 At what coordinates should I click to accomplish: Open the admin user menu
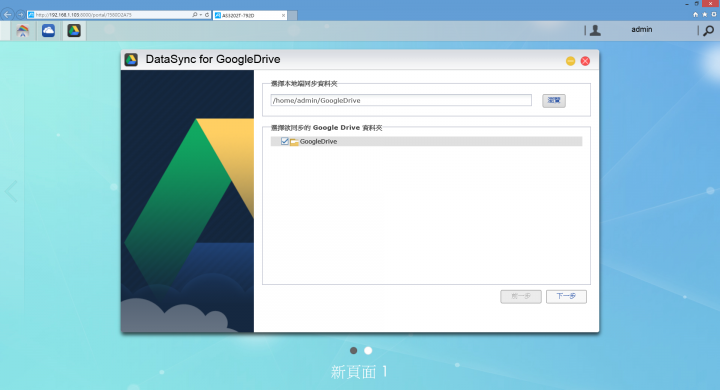(x=641, y=29)
